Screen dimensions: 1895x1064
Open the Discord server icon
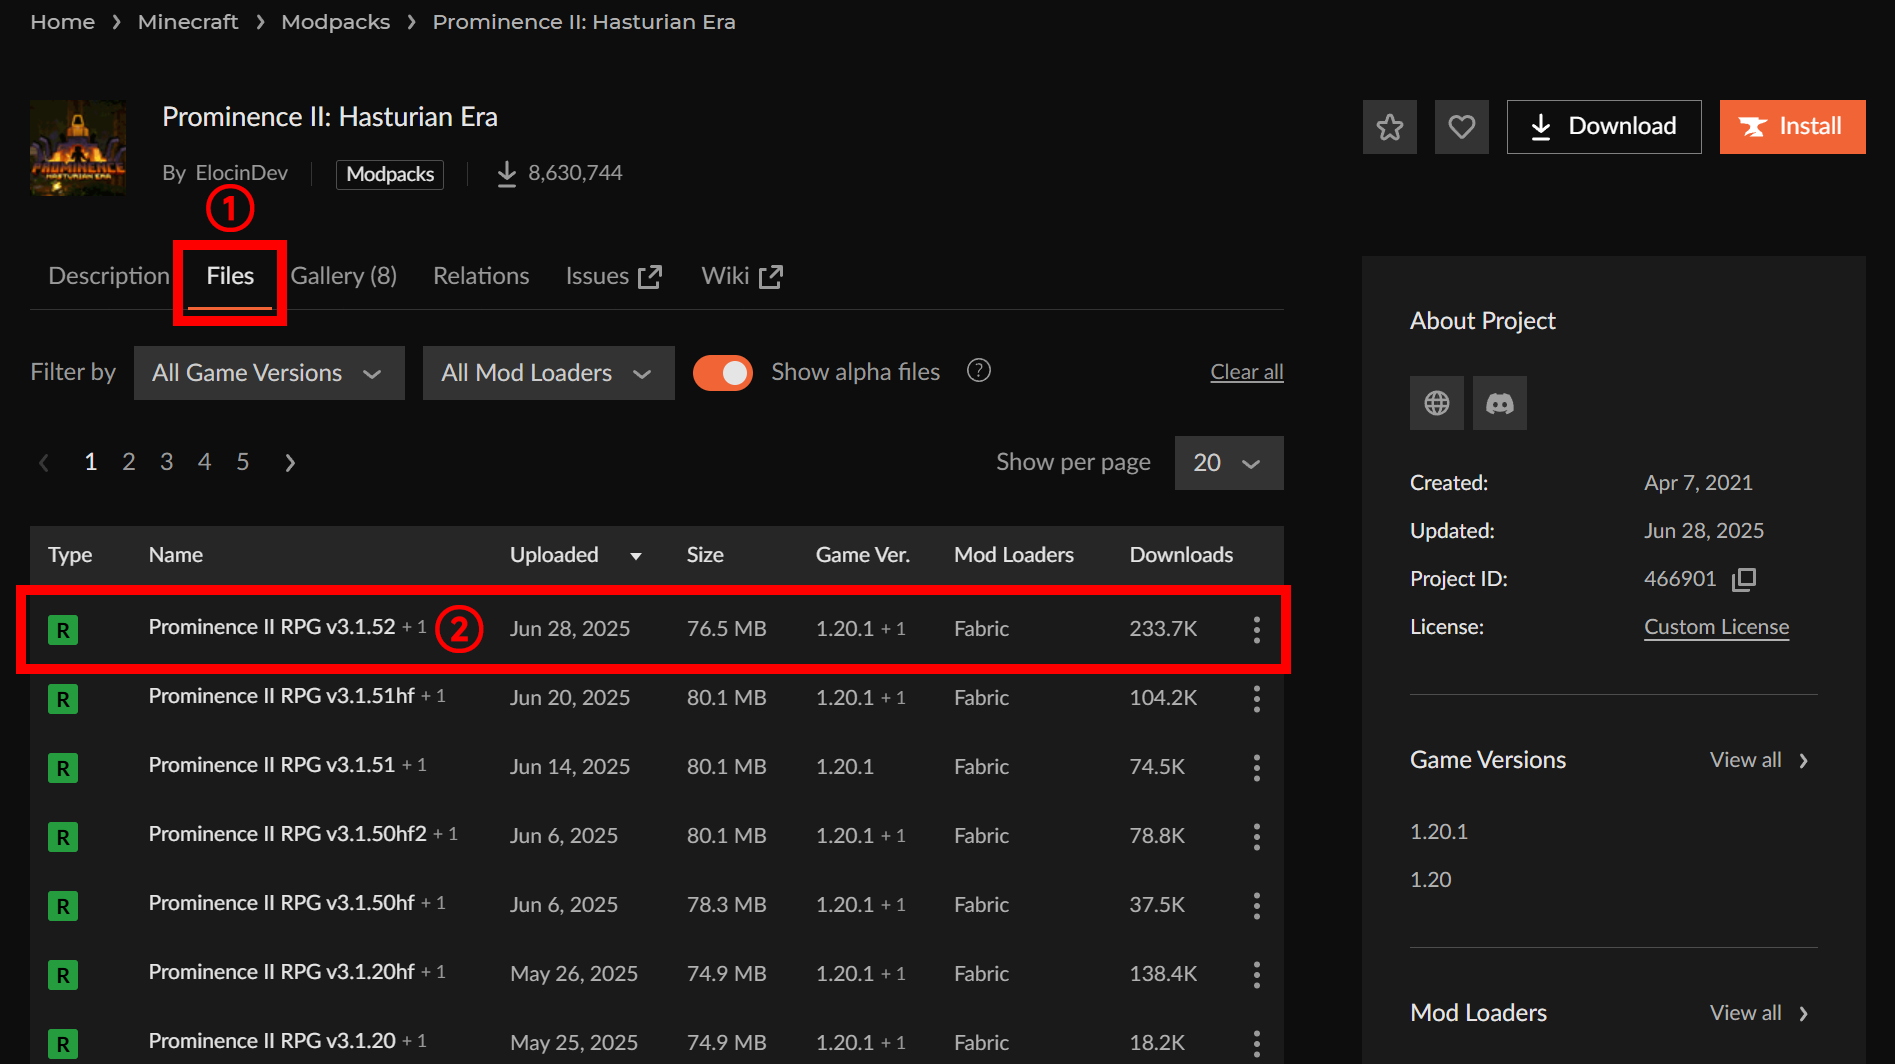click(x=1499, y=403)
